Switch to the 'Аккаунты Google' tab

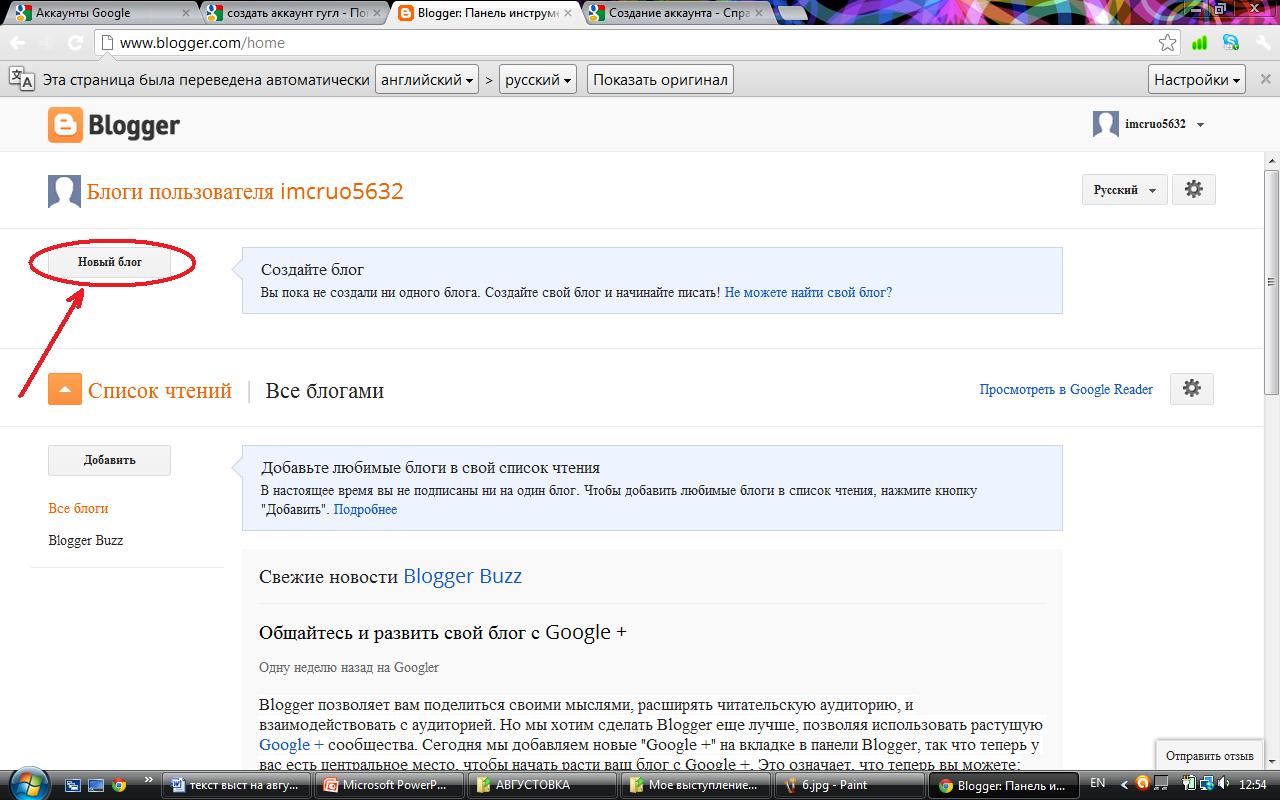coord(100,14)
